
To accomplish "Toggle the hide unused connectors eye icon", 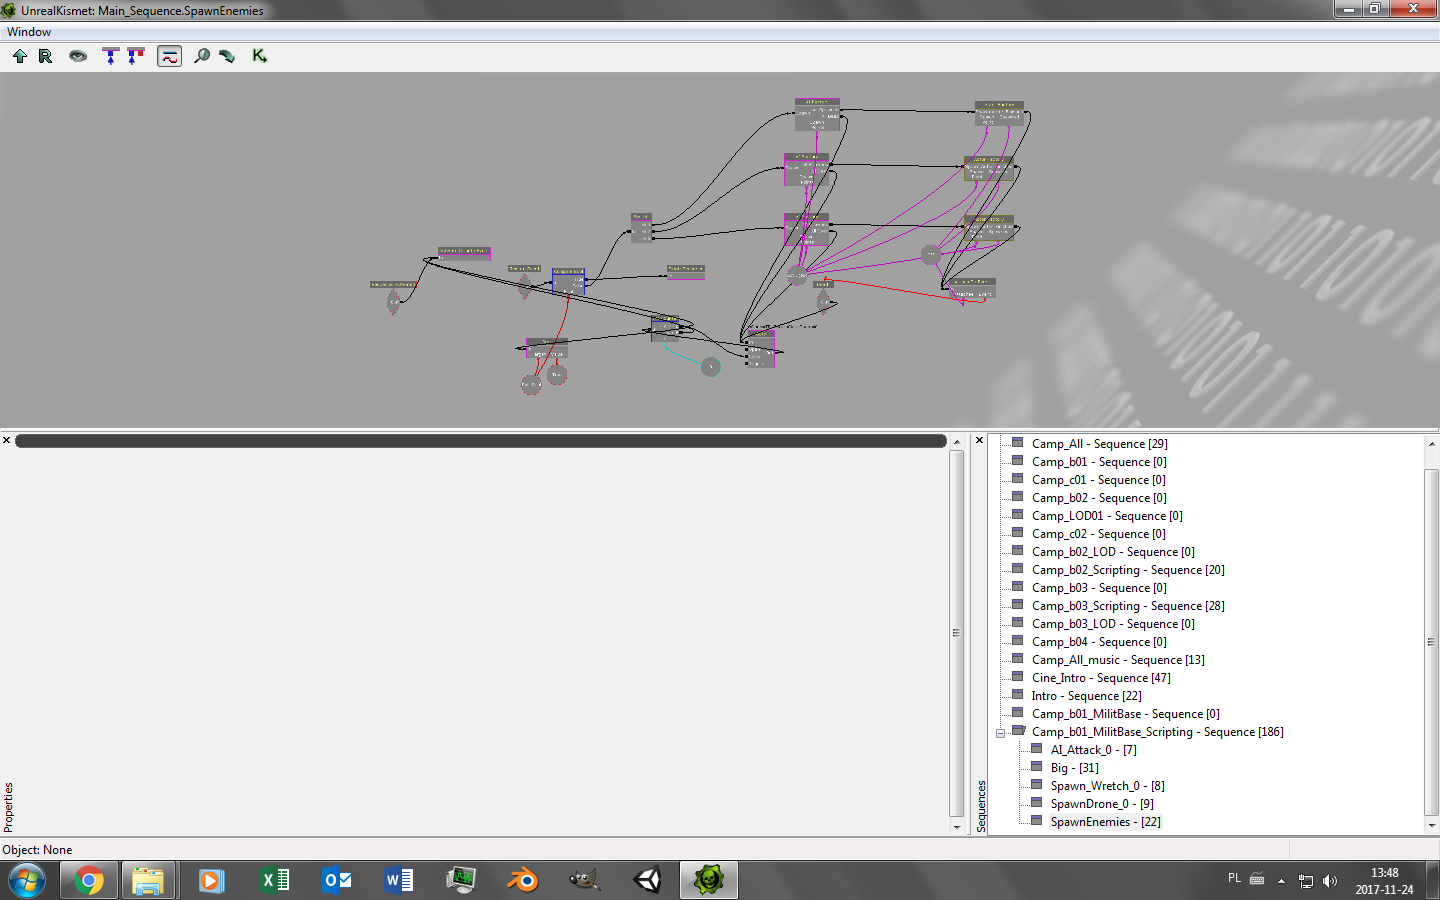I will coord(78,56).
